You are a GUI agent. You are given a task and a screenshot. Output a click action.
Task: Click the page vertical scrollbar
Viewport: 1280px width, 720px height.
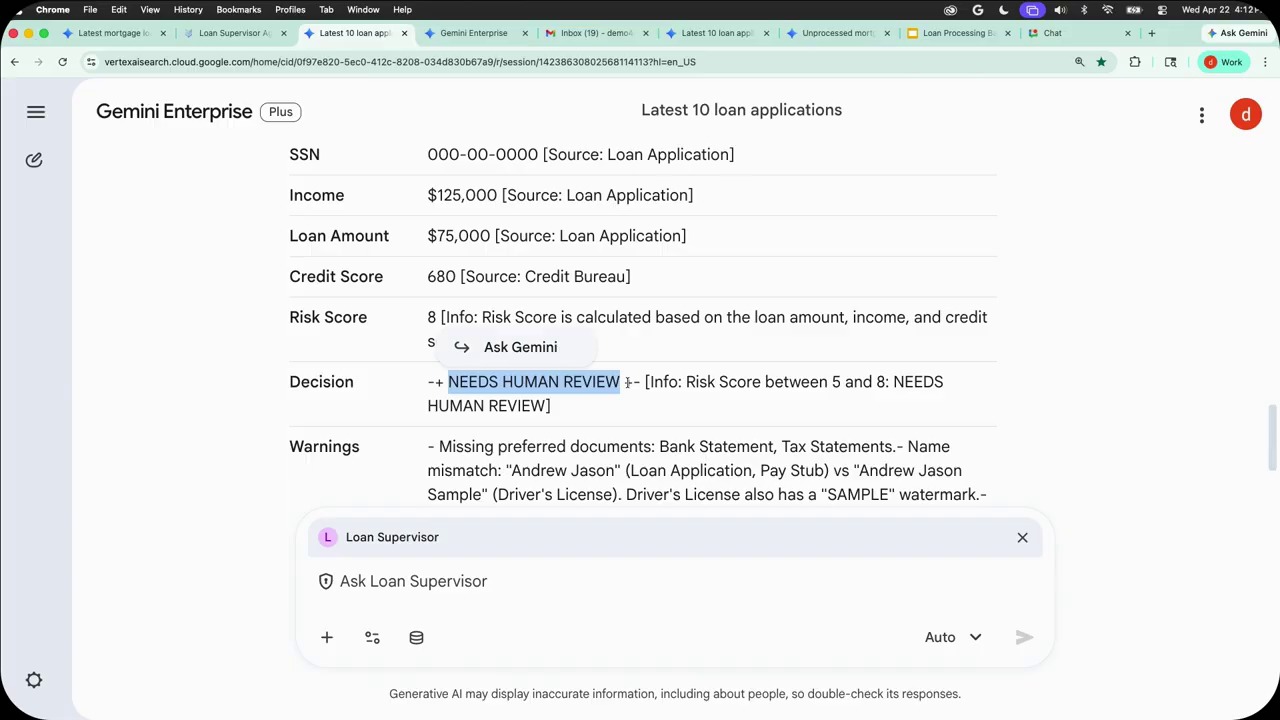tap(1273, 437)
